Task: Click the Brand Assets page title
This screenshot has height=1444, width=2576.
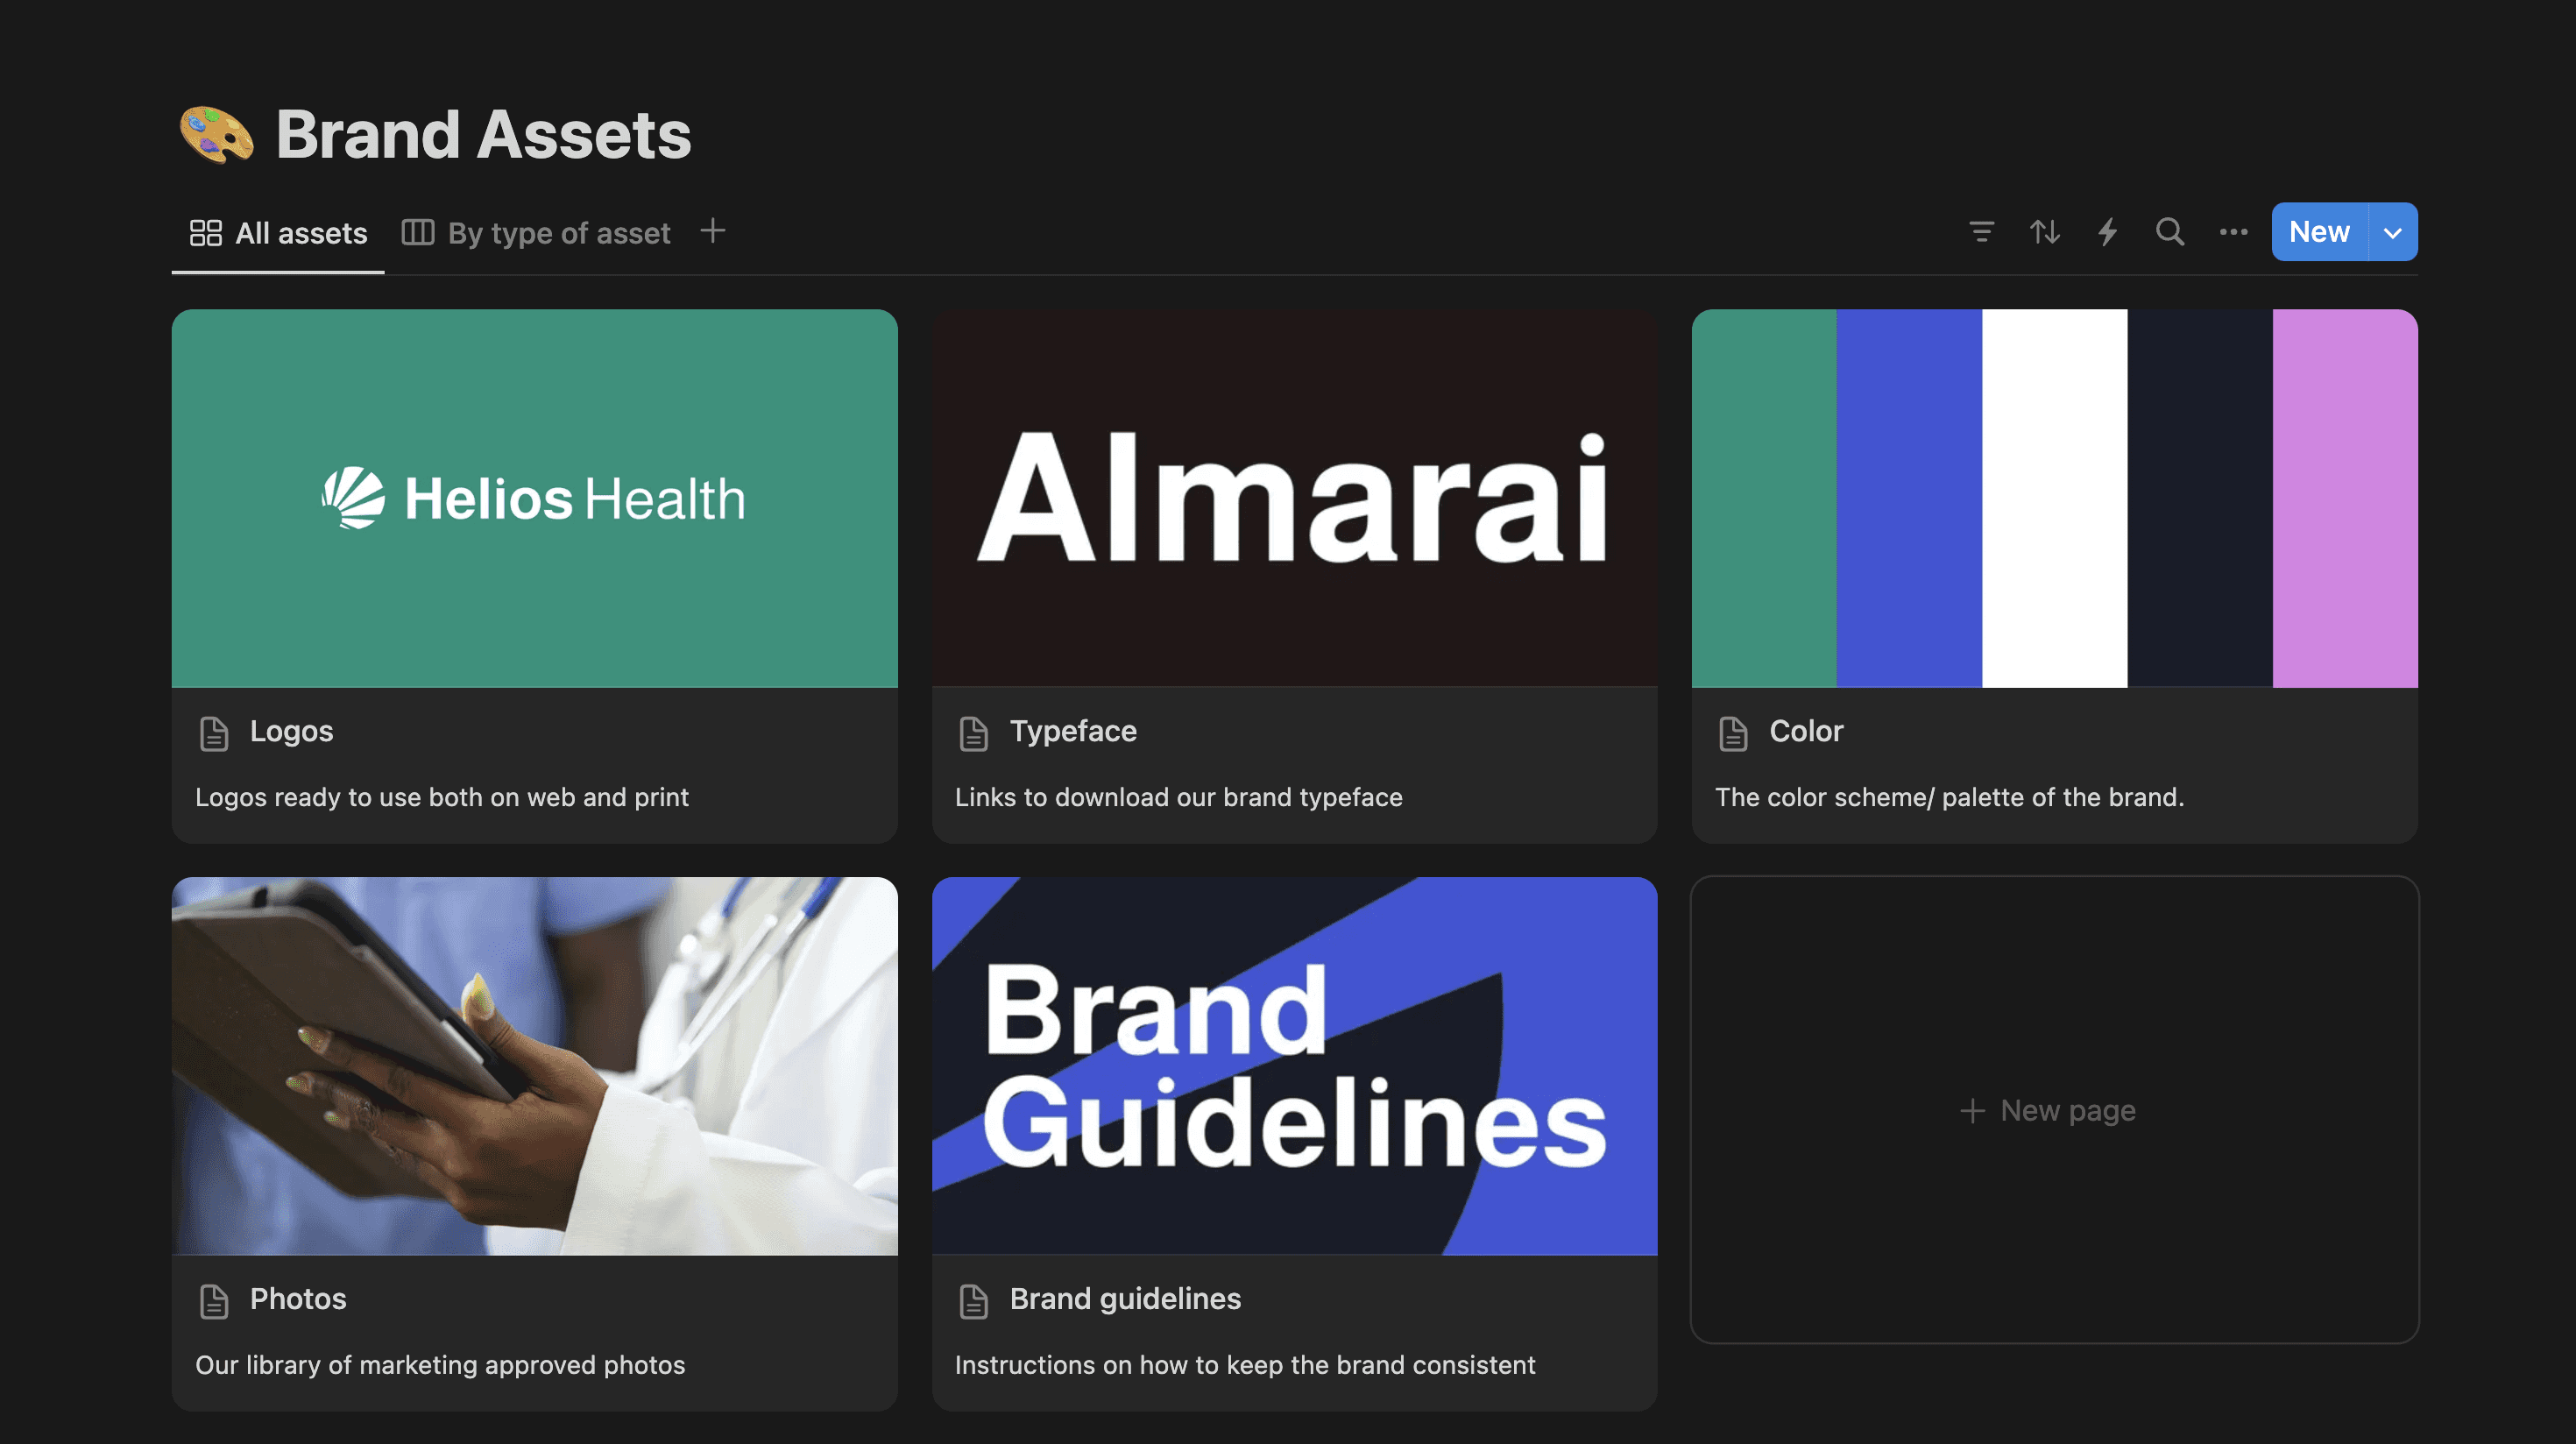Action: click(x=484, y=134)
